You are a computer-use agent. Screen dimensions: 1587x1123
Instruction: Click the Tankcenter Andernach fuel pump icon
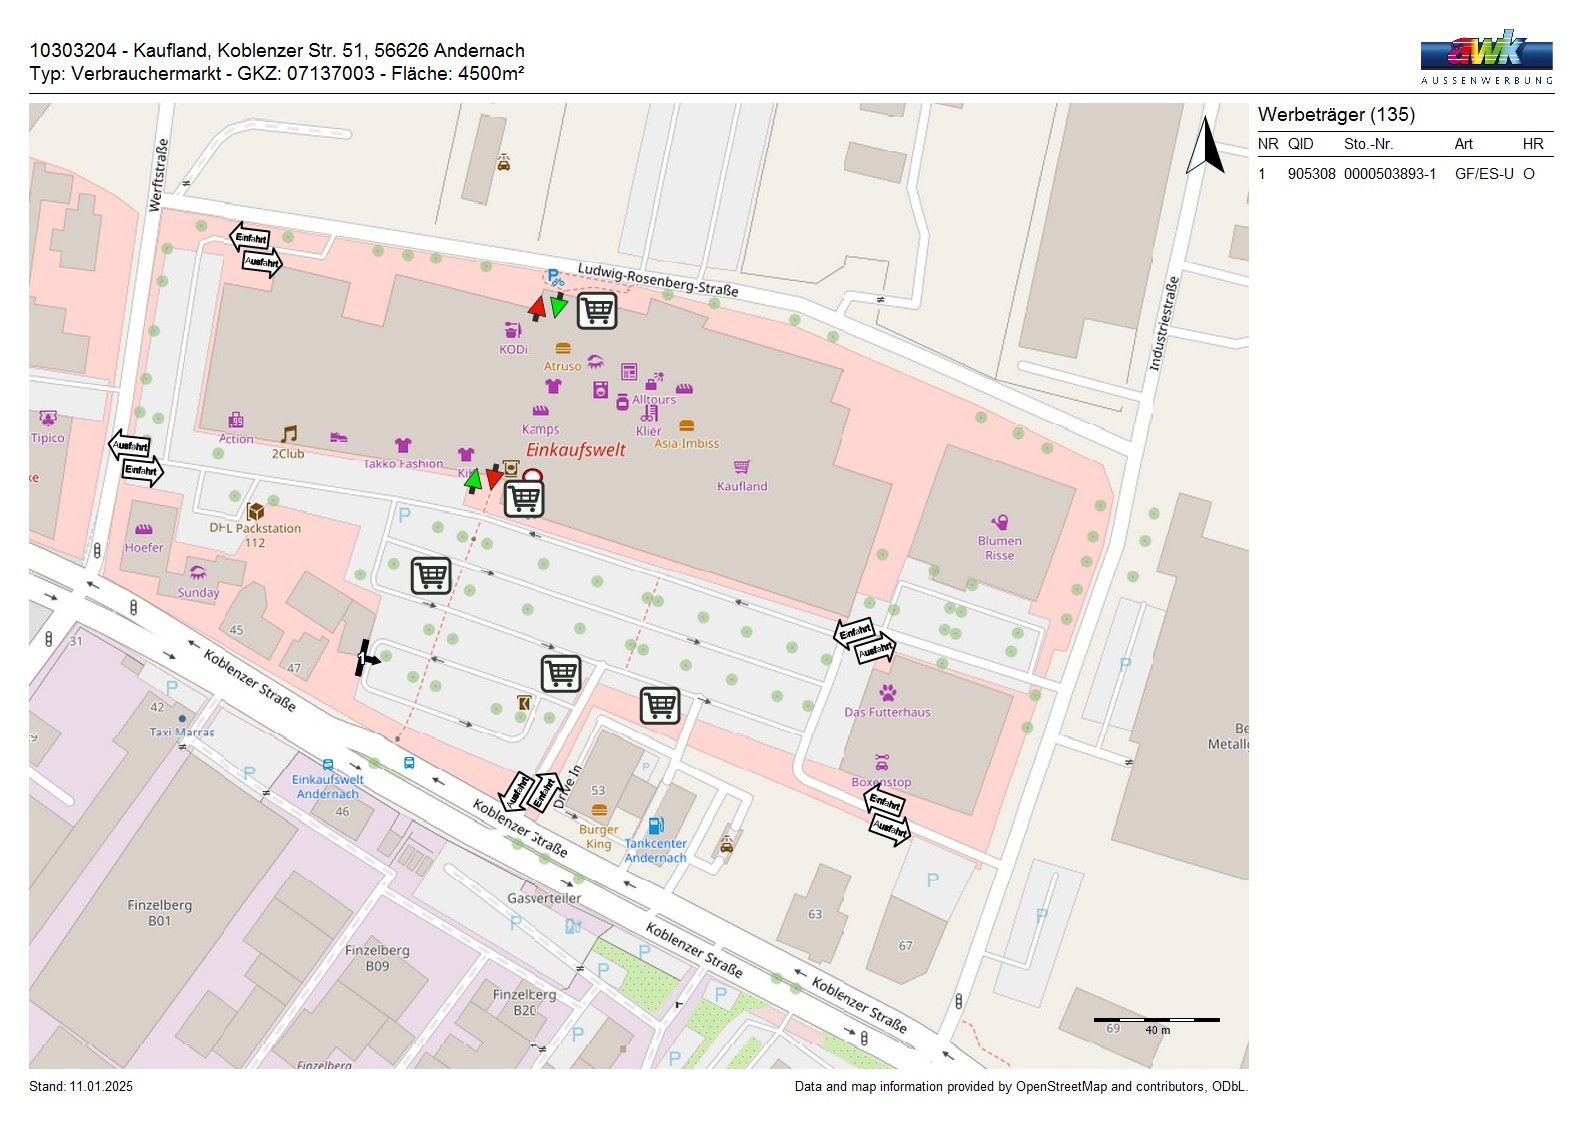(x=656, y=826)
